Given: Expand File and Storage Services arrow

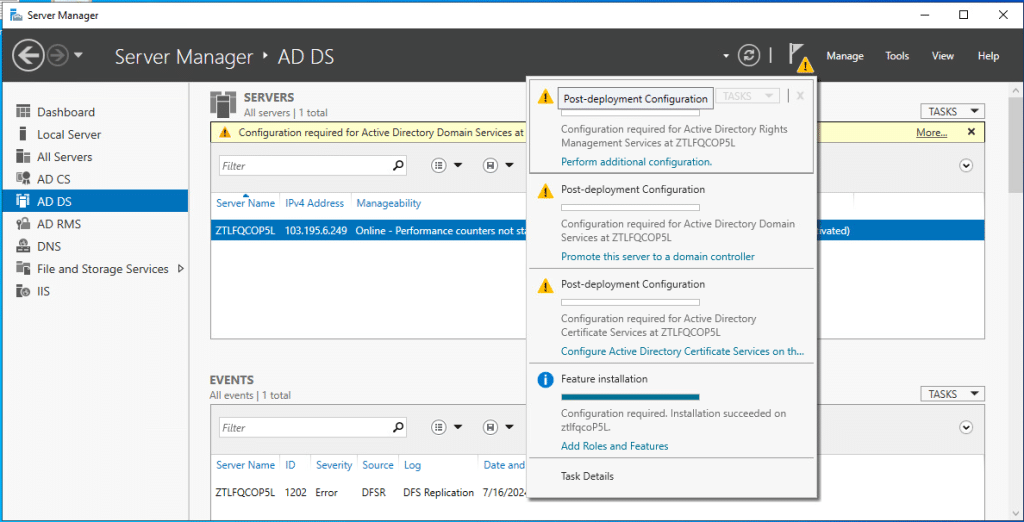Looking at the screenshot, I should point(181,269).
